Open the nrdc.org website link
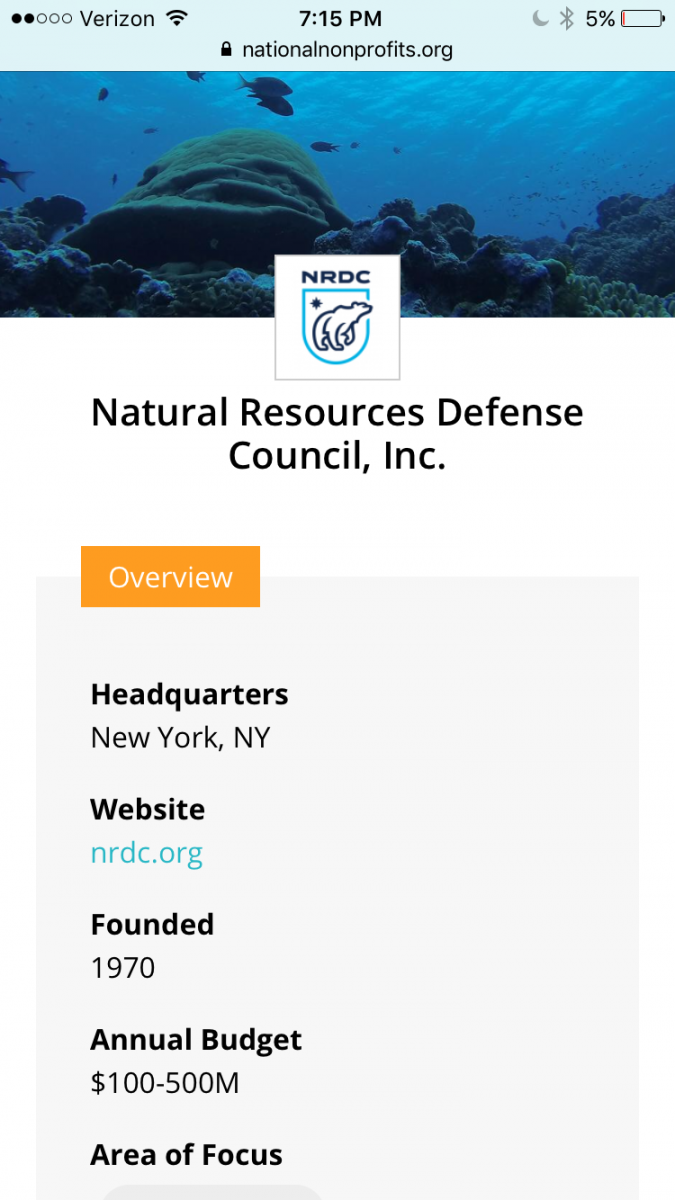 147,853
